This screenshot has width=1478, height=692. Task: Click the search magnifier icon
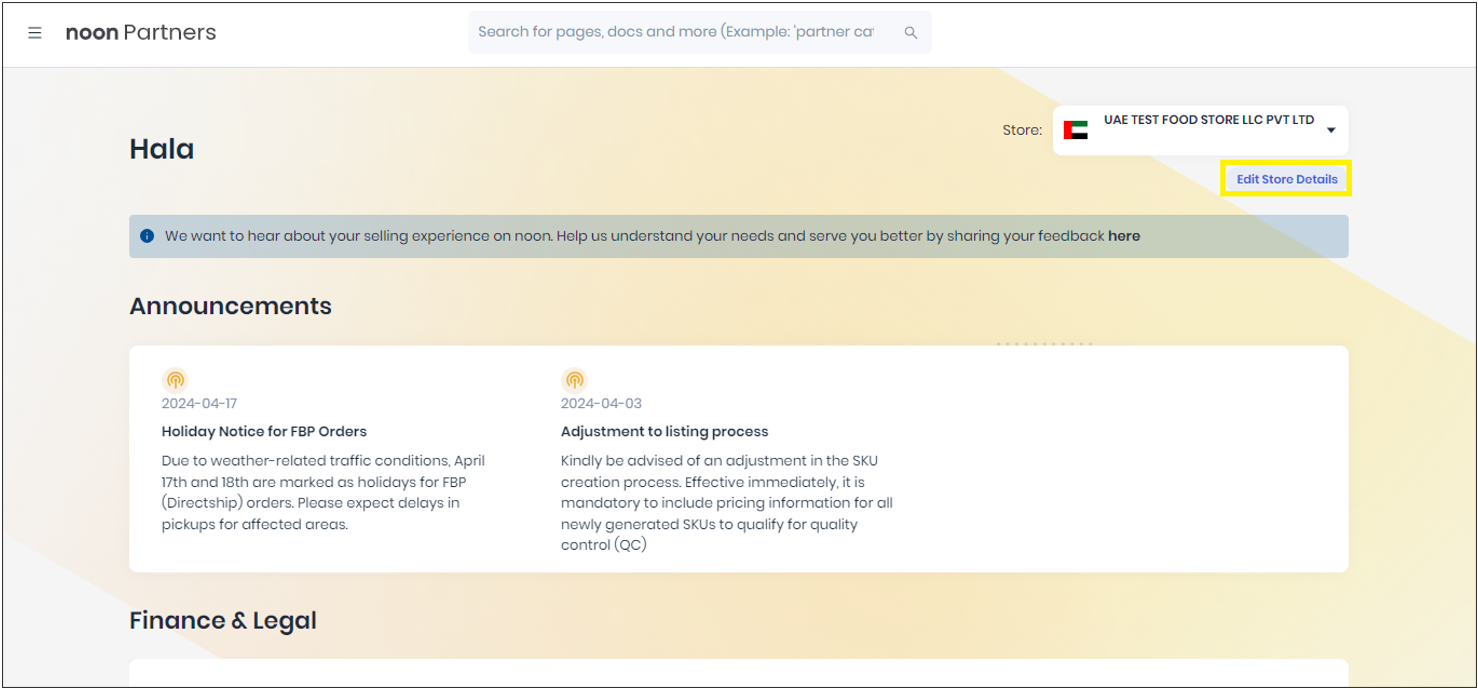911,33
